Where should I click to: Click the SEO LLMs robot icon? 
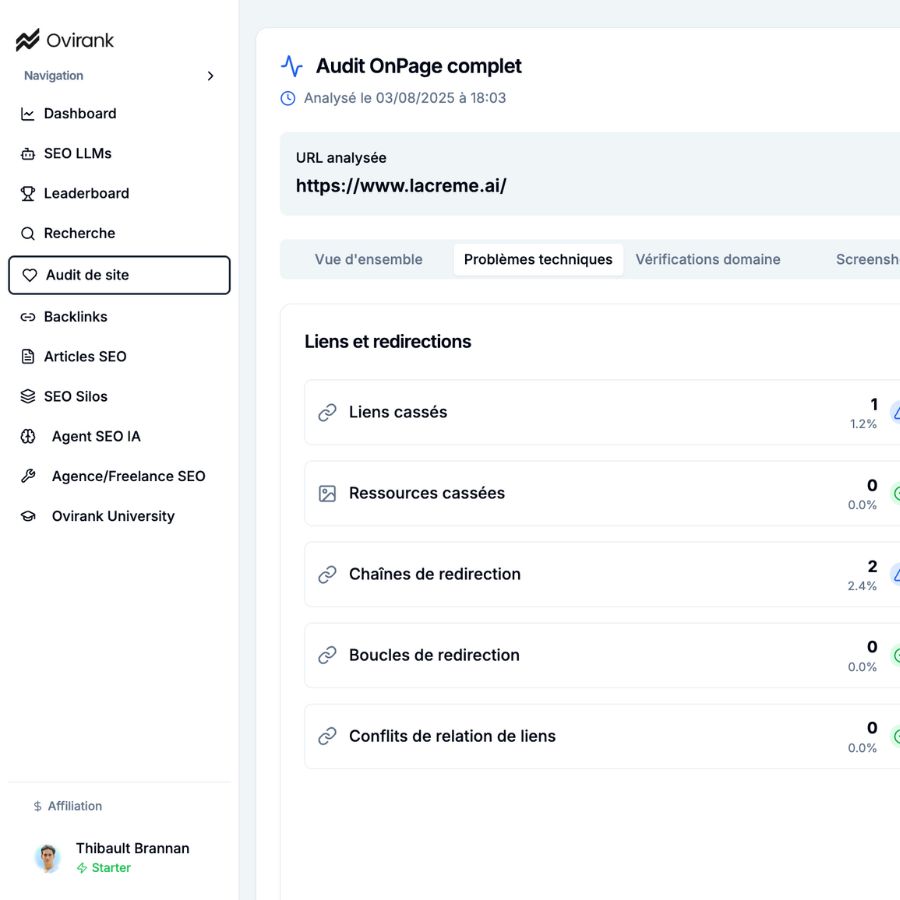28,154
